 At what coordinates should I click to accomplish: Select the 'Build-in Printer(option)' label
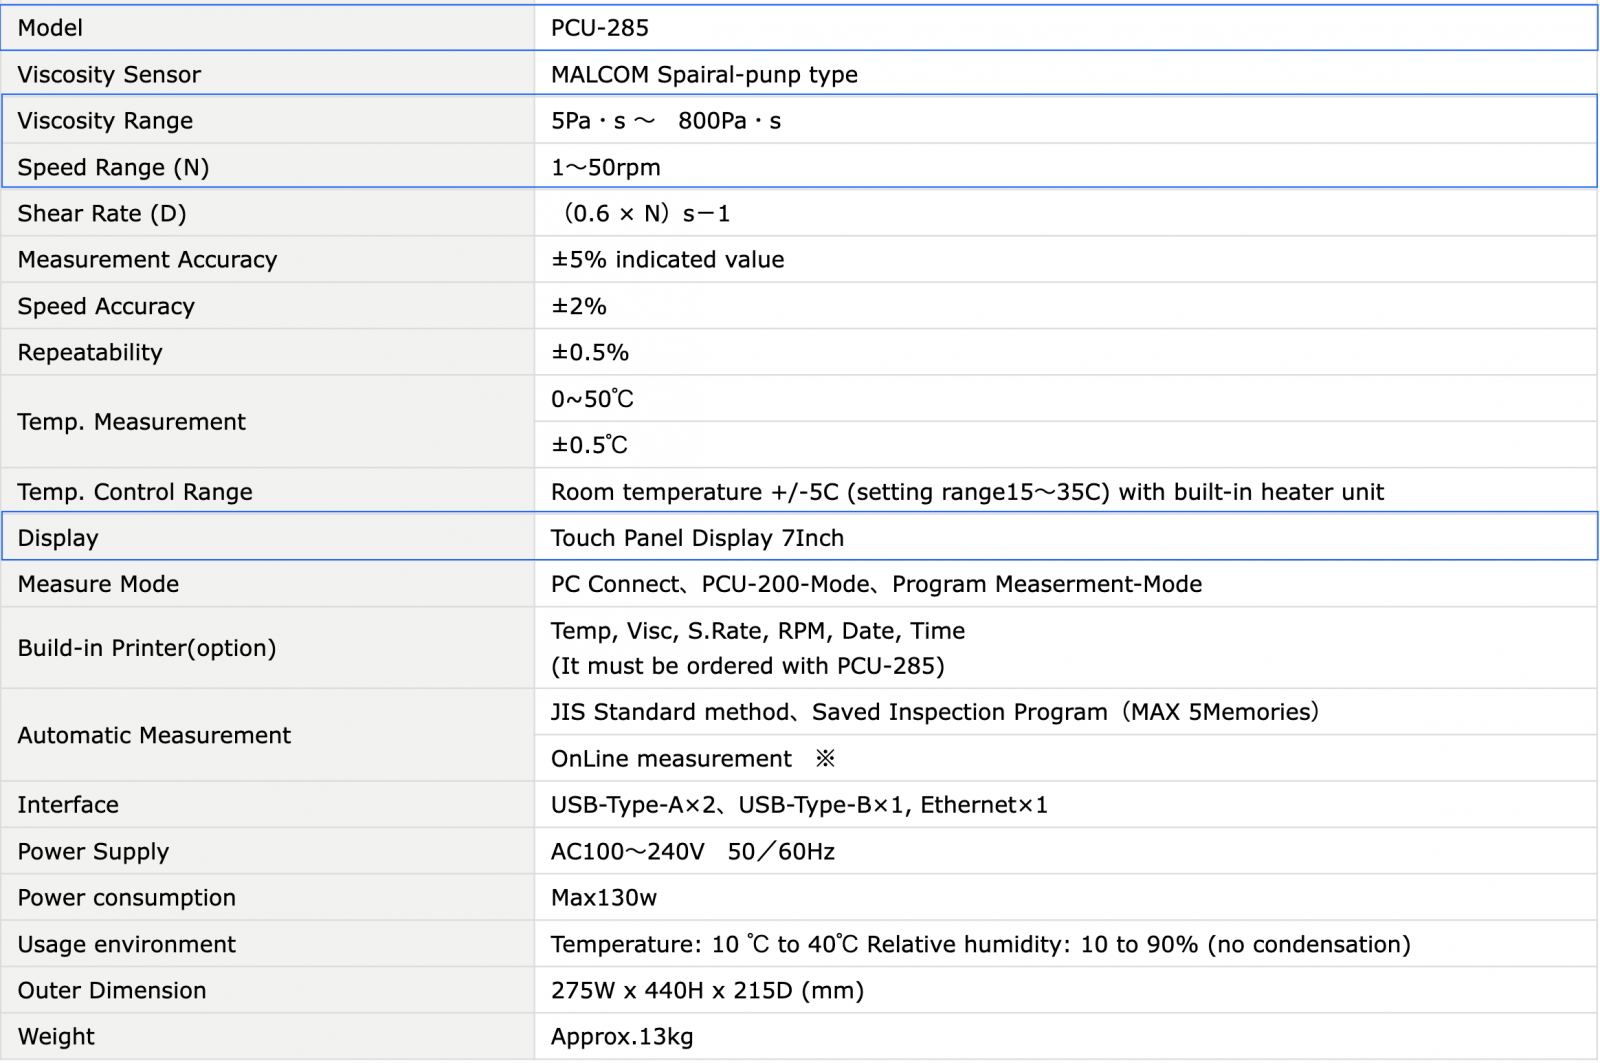click(147, 648)
